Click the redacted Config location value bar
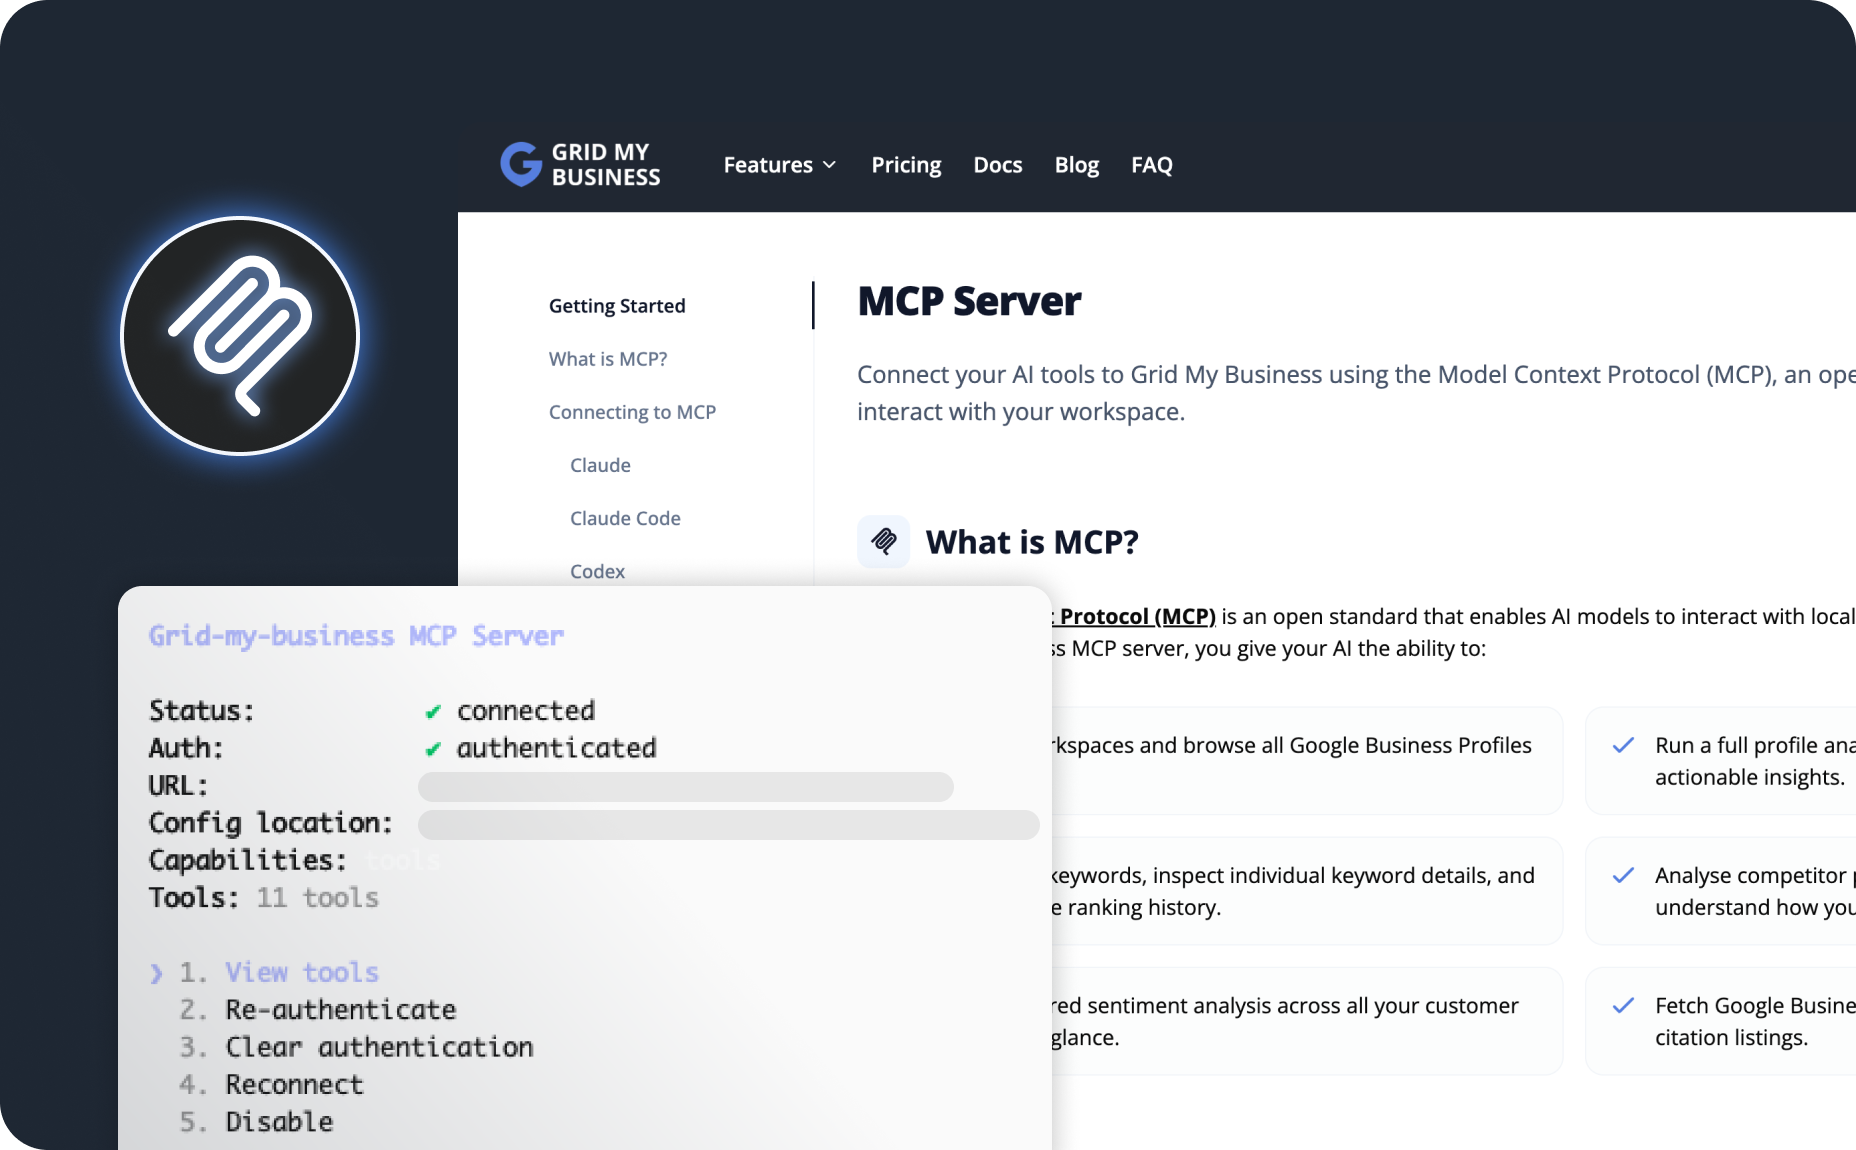 [729, 825]
